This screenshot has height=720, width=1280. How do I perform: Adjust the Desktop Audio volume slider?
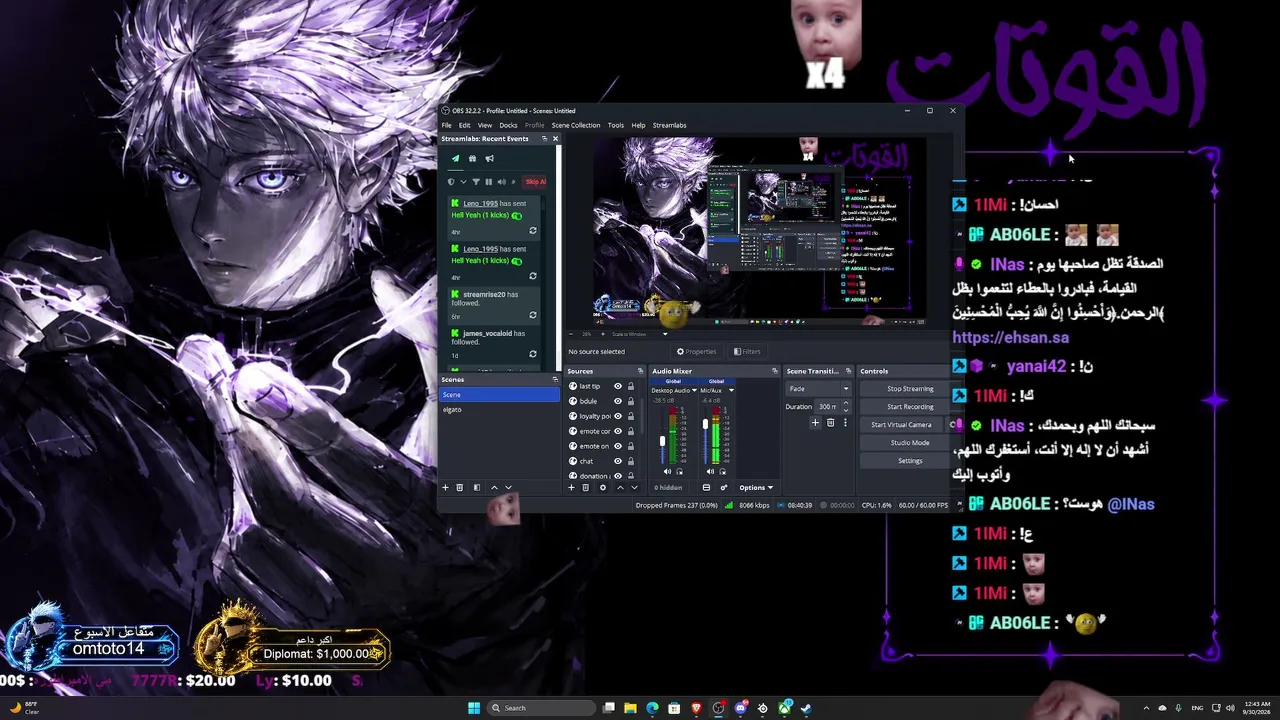tap(662, 440)
